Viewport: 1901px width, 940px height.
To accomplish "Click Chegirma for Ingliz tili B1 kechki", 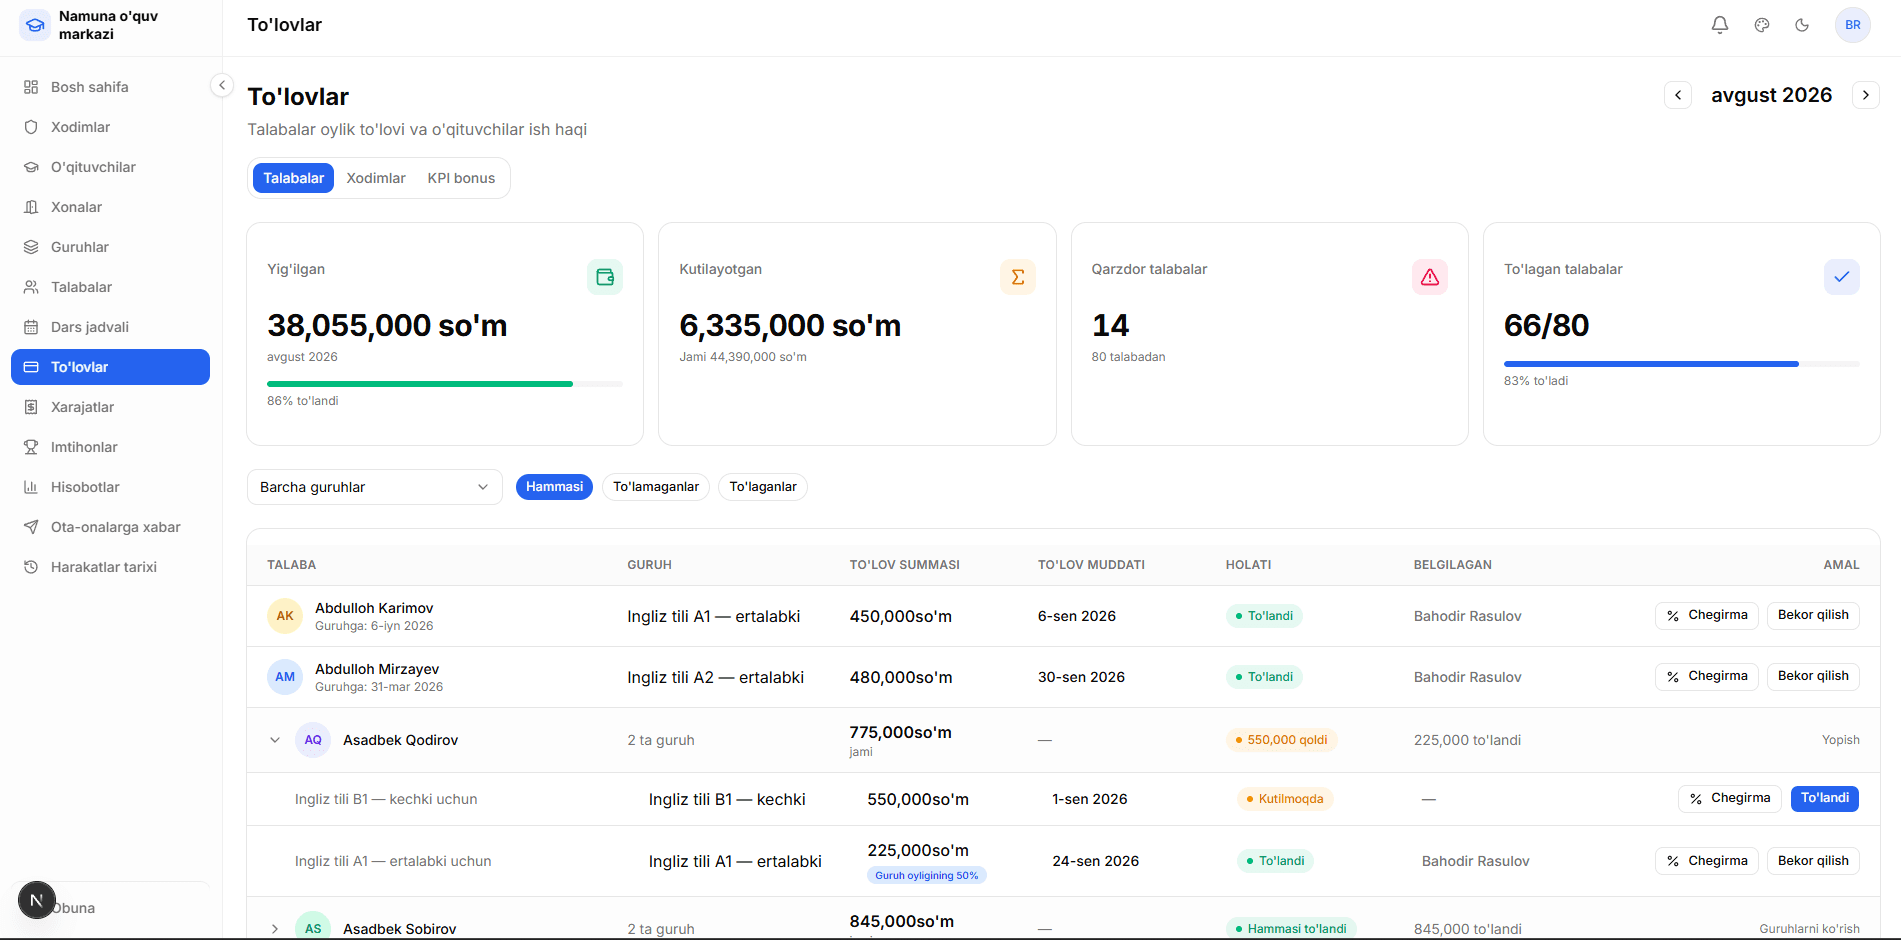I will (x=1730, y=798).
